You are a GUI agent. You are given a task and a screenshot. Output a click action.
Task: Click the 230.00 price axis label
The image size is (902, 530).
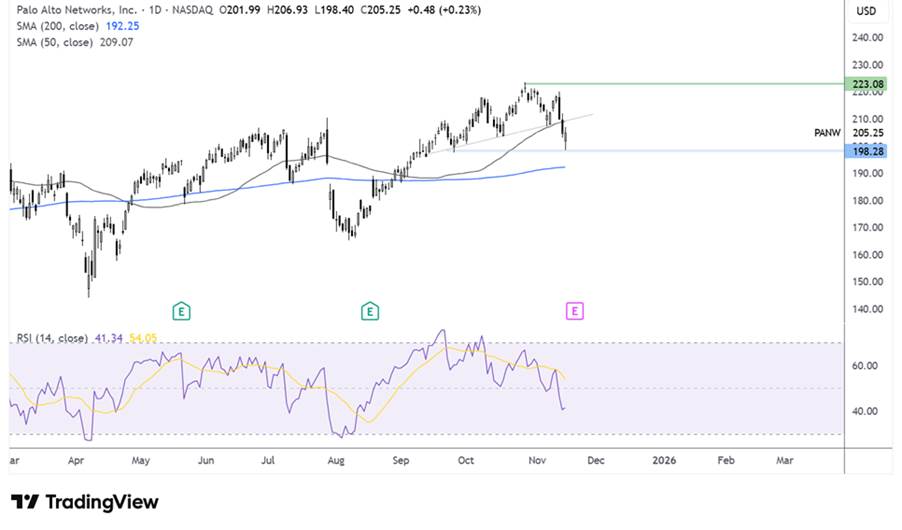[867, 64]
